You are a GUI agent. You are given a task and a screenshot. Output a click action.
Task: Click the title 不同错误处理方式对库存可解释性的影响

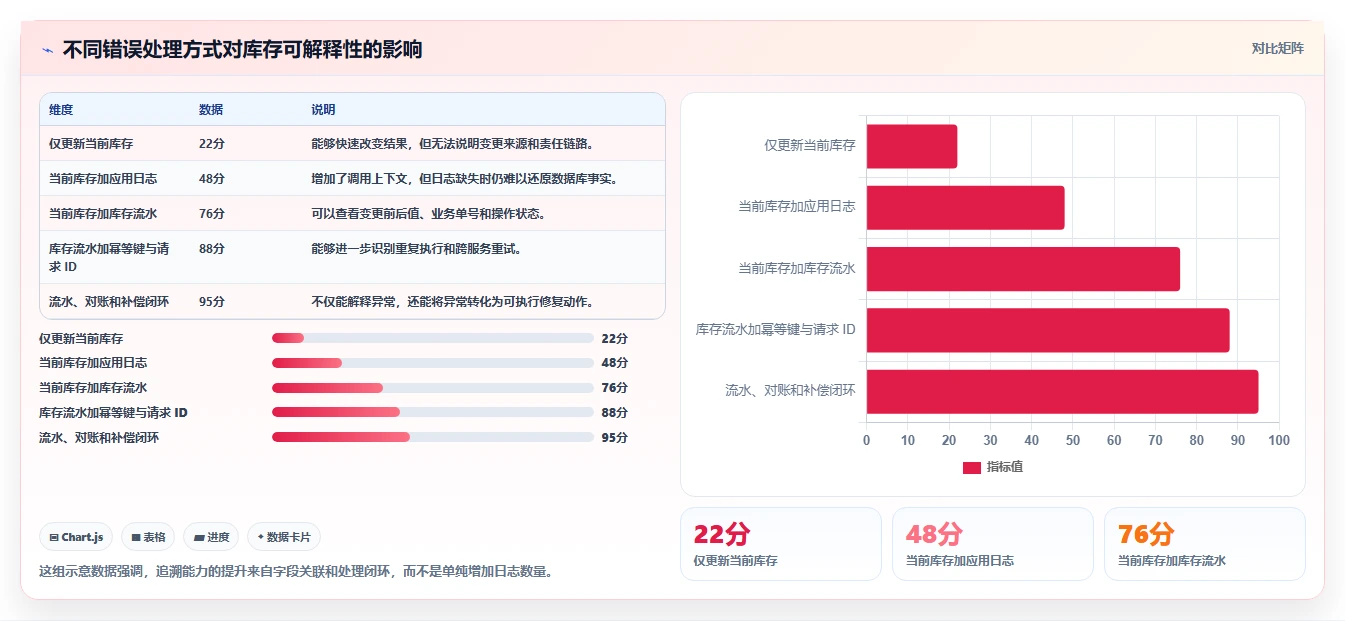click(x=243, y=49)
